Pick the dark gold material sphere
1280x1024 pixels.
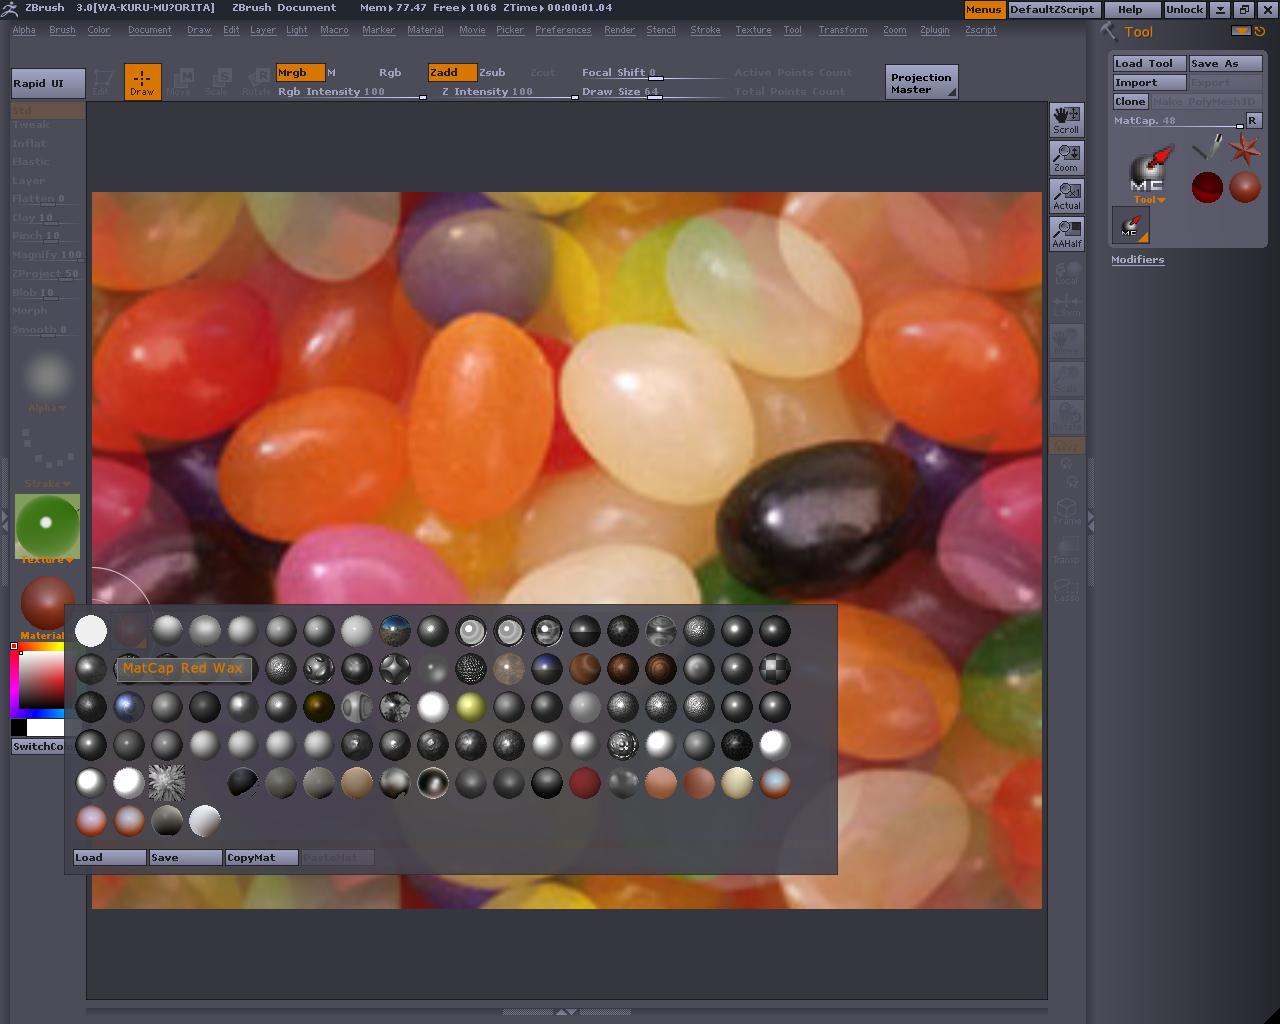pos(319,707)
